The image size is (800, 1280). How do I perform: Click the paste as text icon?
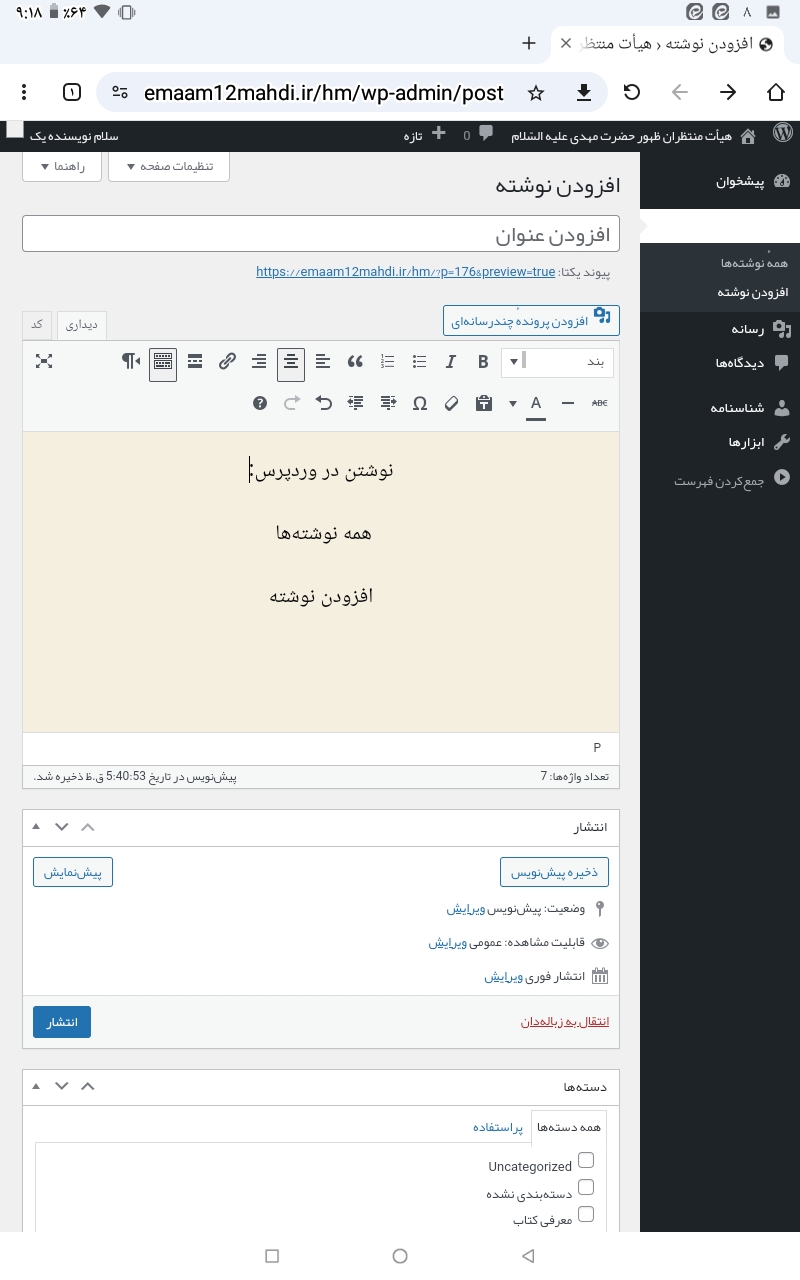(484, 403)
